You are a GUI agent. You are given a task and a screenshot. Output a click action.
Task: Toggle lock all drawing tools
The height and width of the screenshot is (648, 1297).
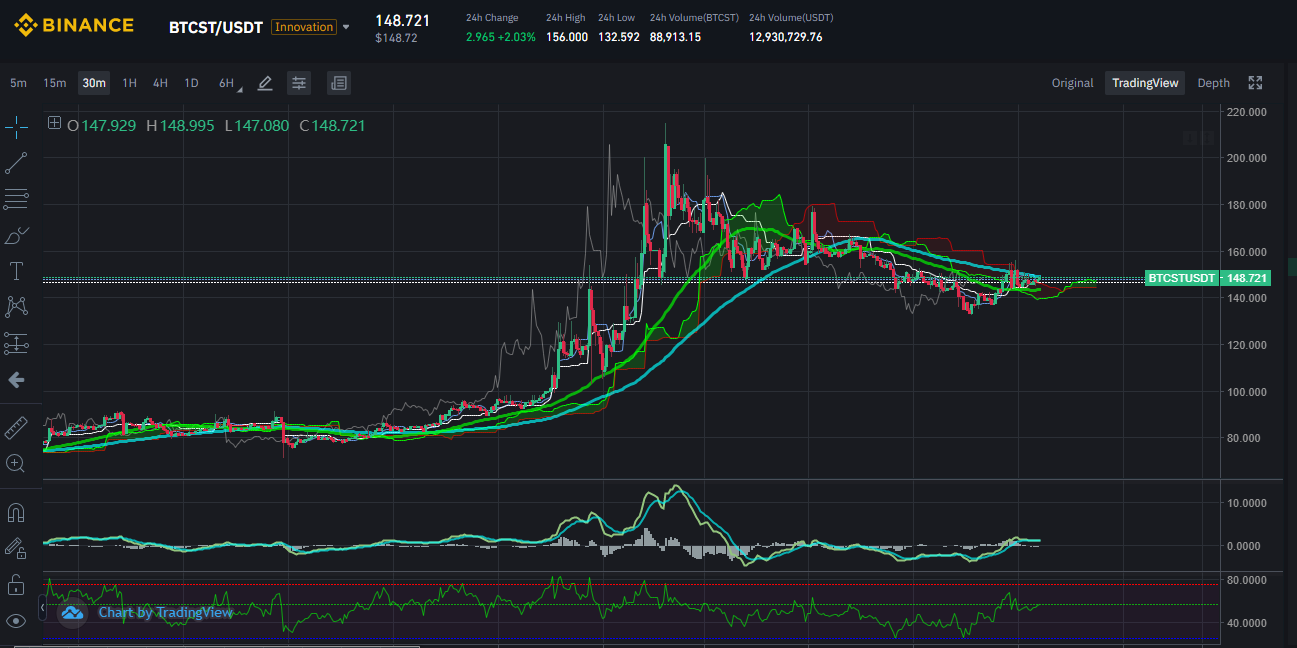16,584
